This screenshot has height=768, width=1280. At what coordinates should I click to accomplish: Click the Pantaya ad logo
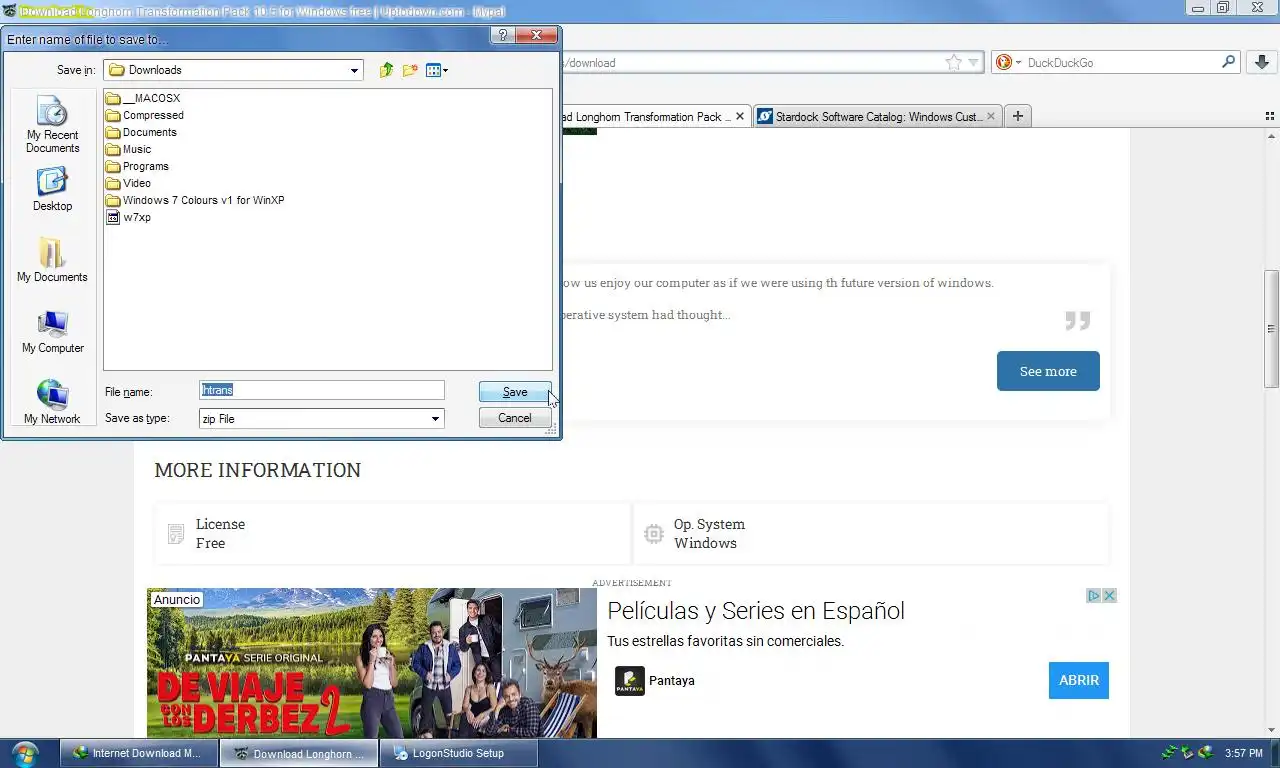[x=630, y=681]
